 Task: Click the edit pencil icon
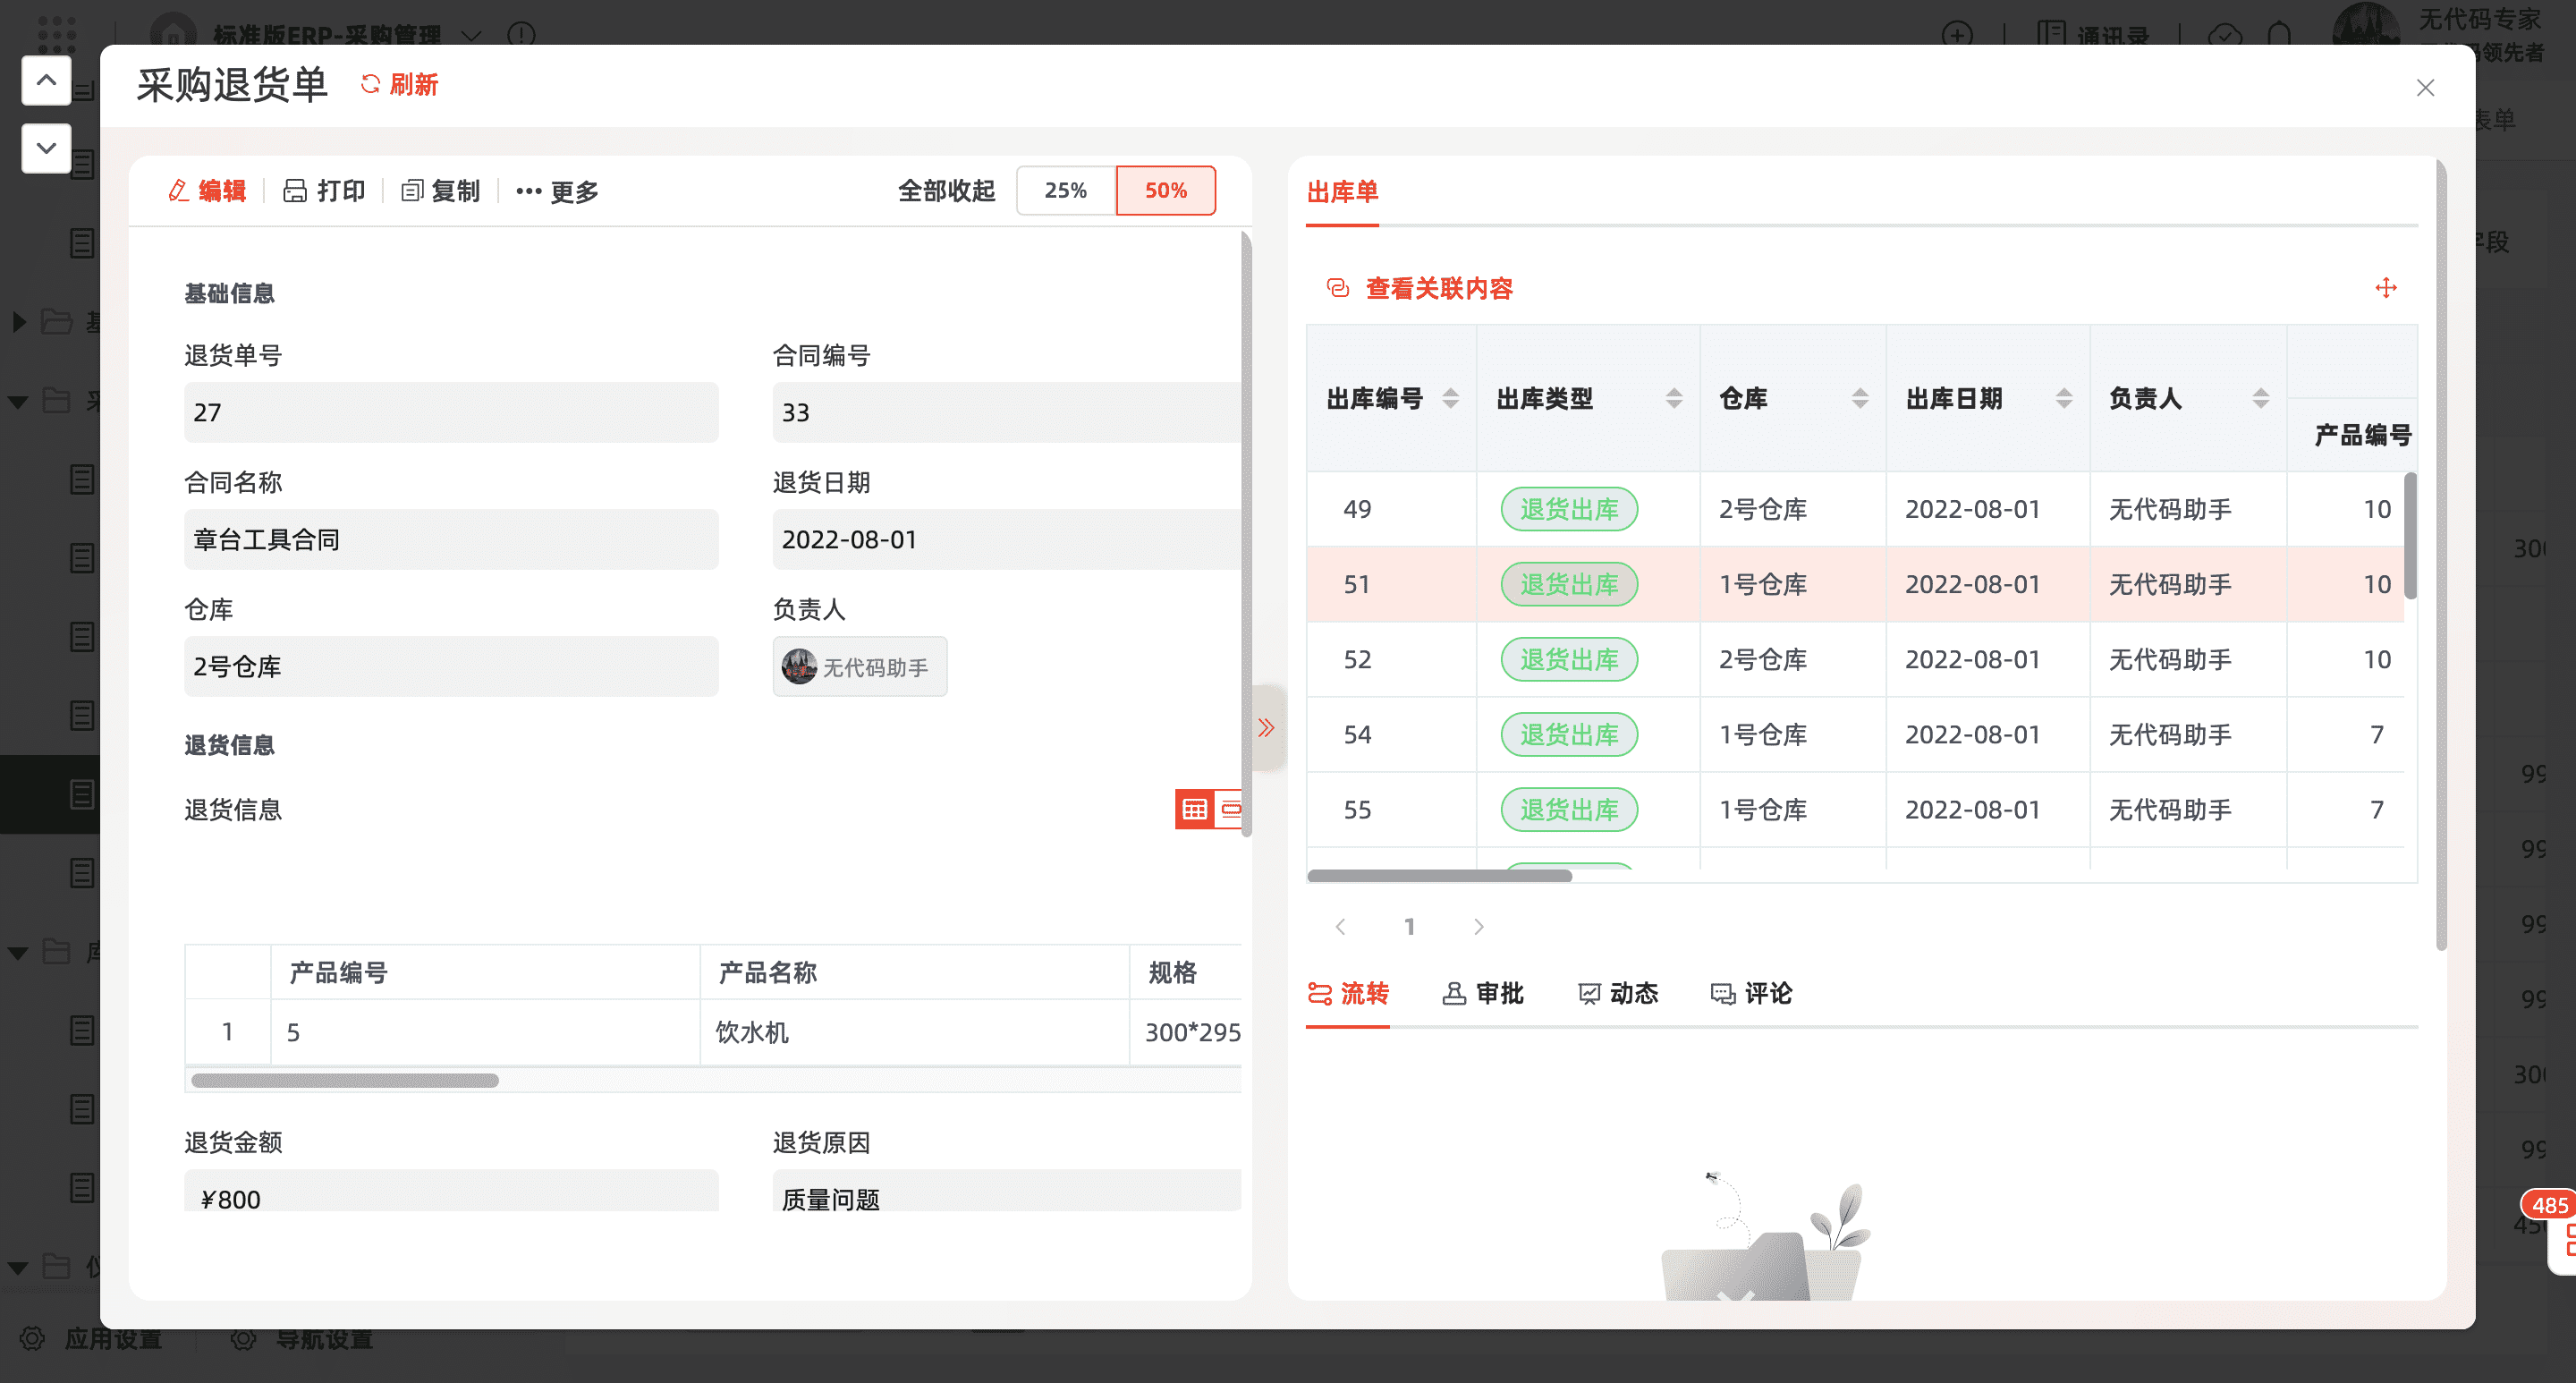pyautogui.click(x=179, y=190)
